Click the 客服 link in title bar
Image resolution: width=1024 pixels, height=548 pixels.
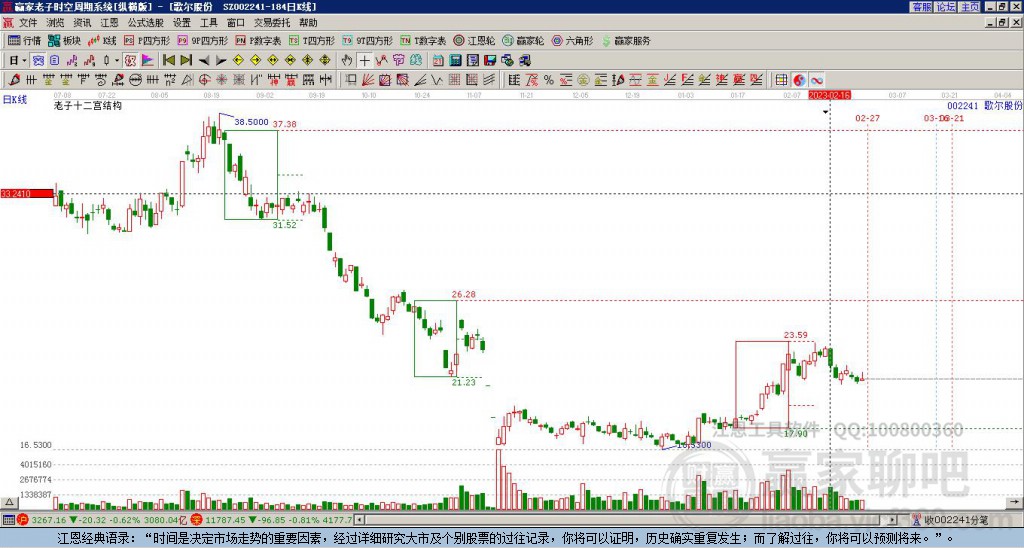[921, 7]
